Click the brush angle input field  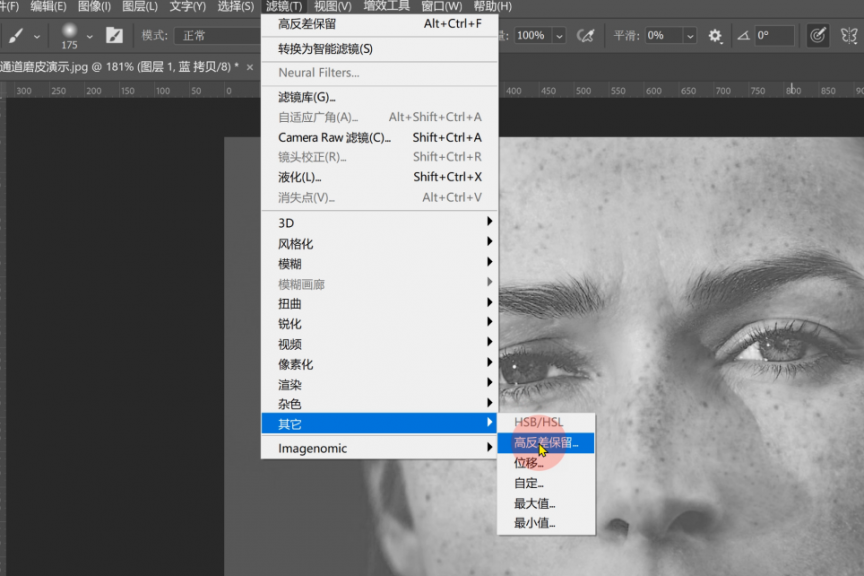coord(774,35)
